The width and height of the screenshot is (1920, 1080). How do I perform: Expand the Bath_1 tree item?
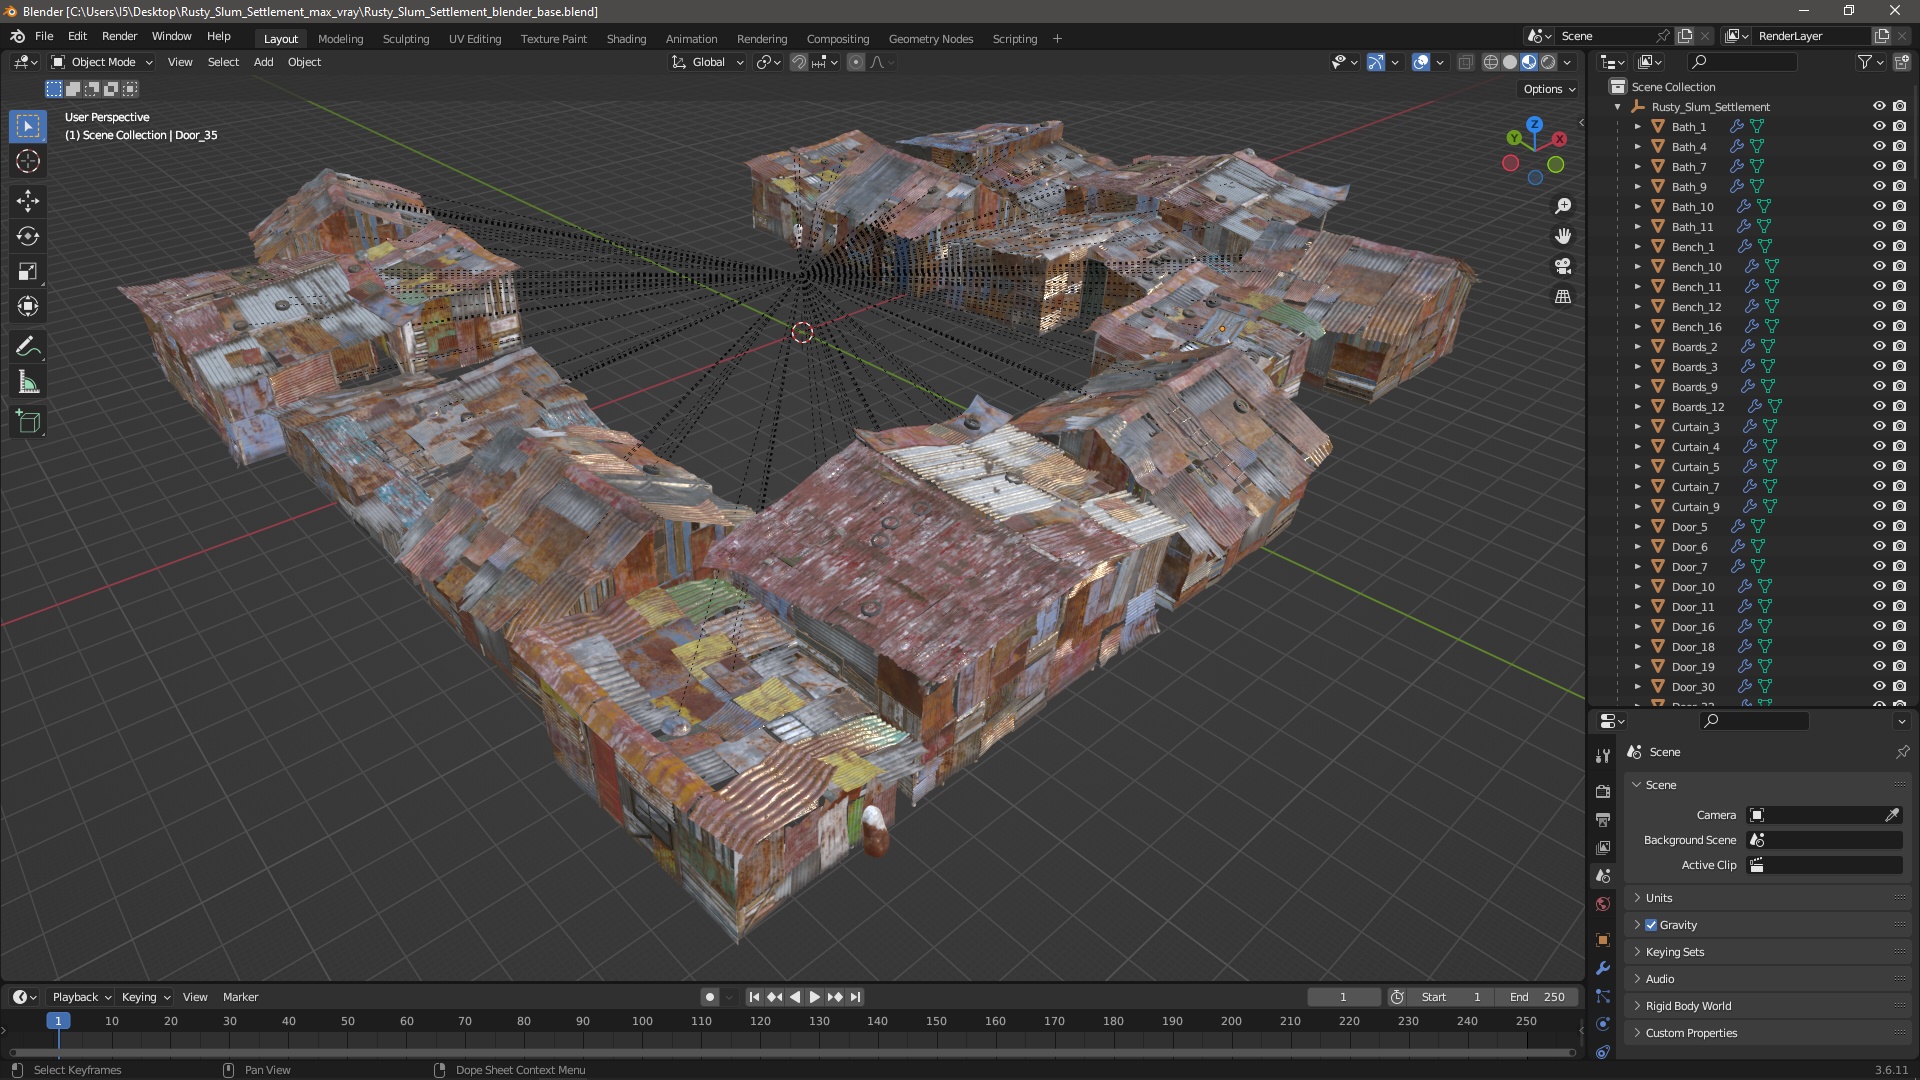tap(1638, 126)
